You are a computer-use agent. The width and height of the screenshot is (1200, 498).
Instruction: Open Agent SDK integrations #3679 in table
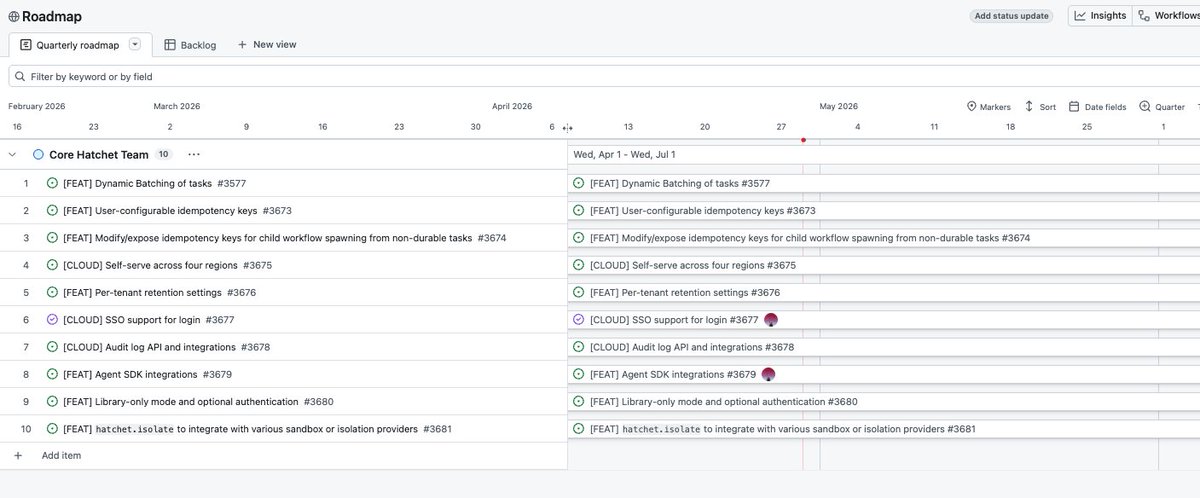click(x=147, y=374)
